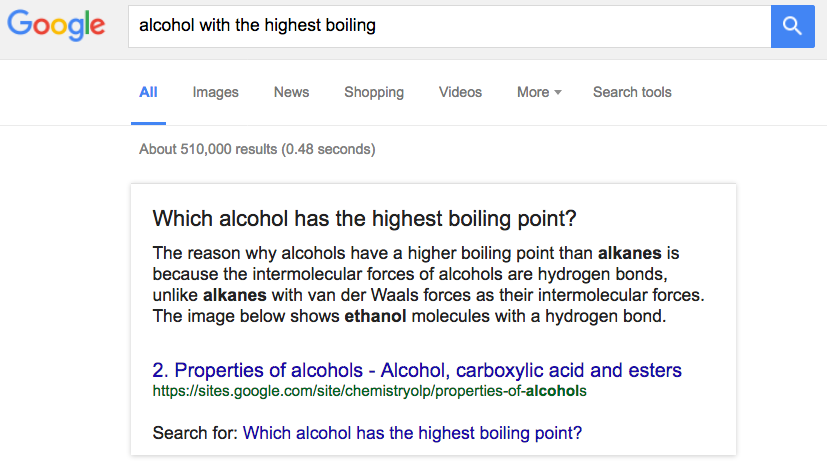Select the All results tab

click(x=148, y=92)
